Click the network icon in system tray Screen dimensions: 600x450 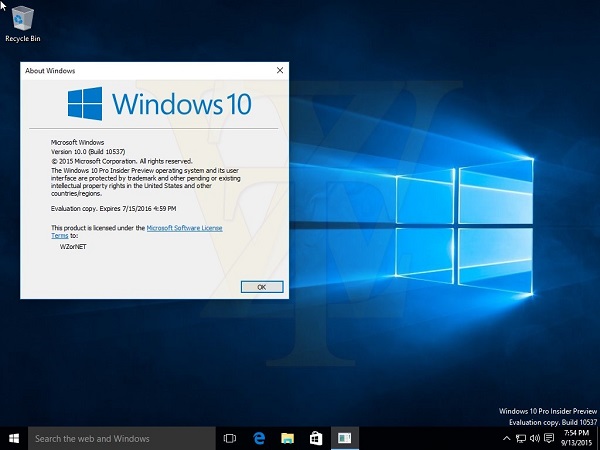coord(521,439)
